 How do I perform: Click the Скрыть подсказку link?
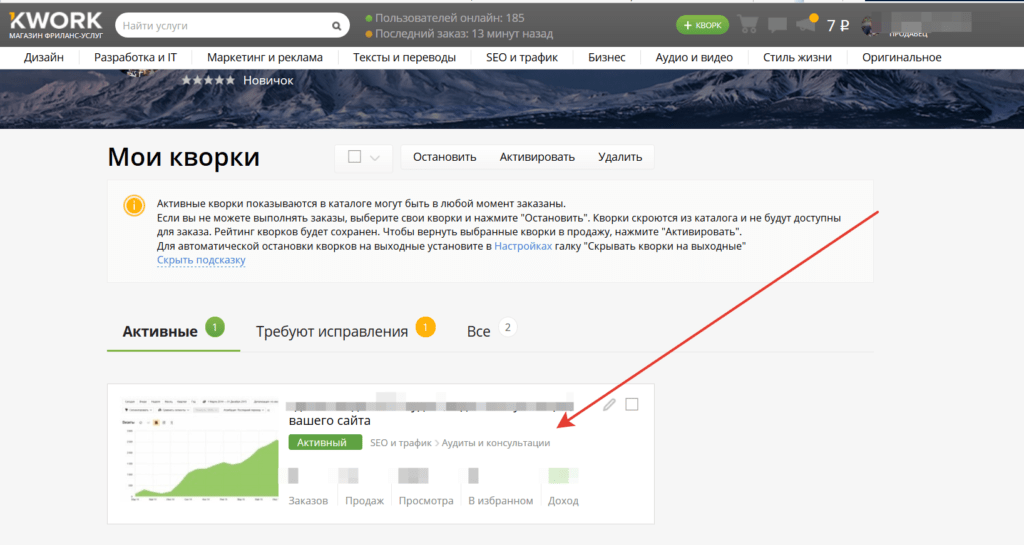201,260
